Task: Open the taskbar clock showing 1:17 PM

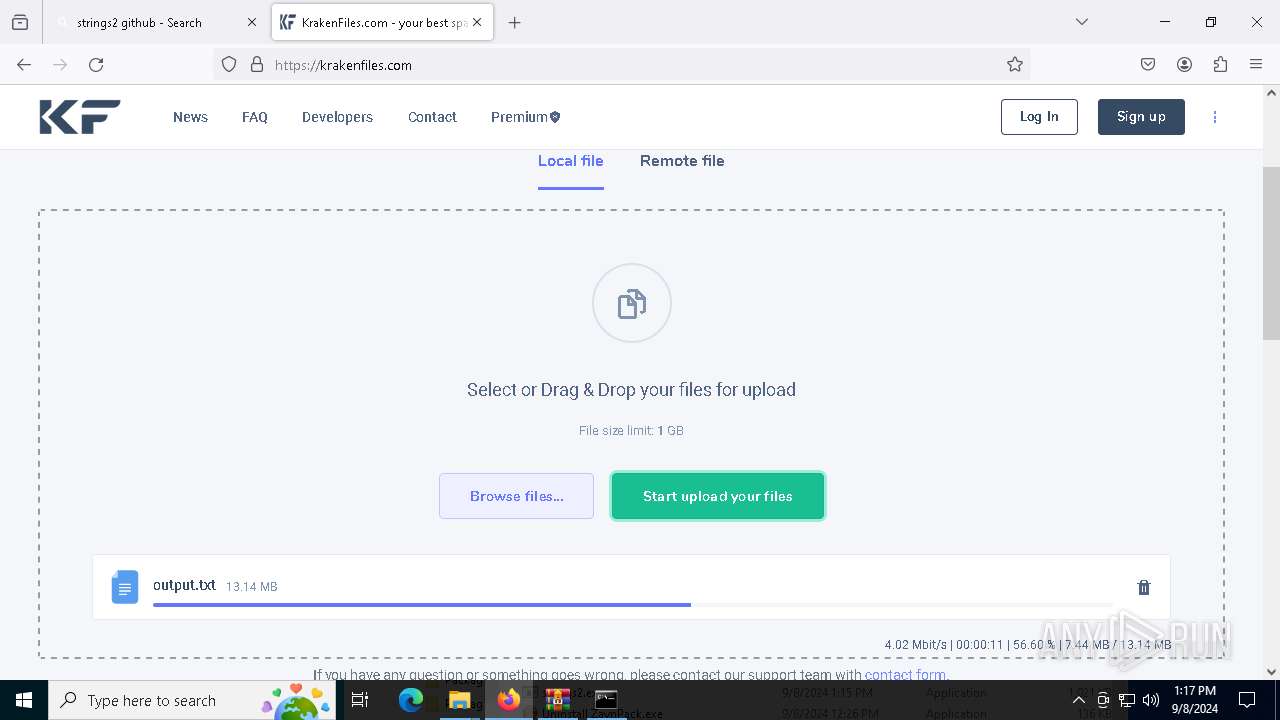Action: 1195,700
